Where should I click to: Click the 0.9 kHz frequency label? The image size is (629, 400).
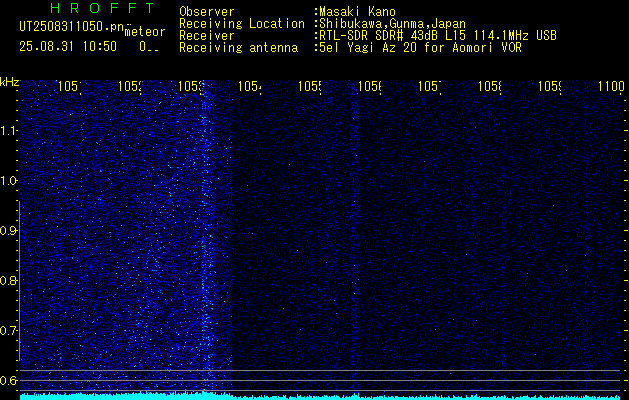[8, 231]
